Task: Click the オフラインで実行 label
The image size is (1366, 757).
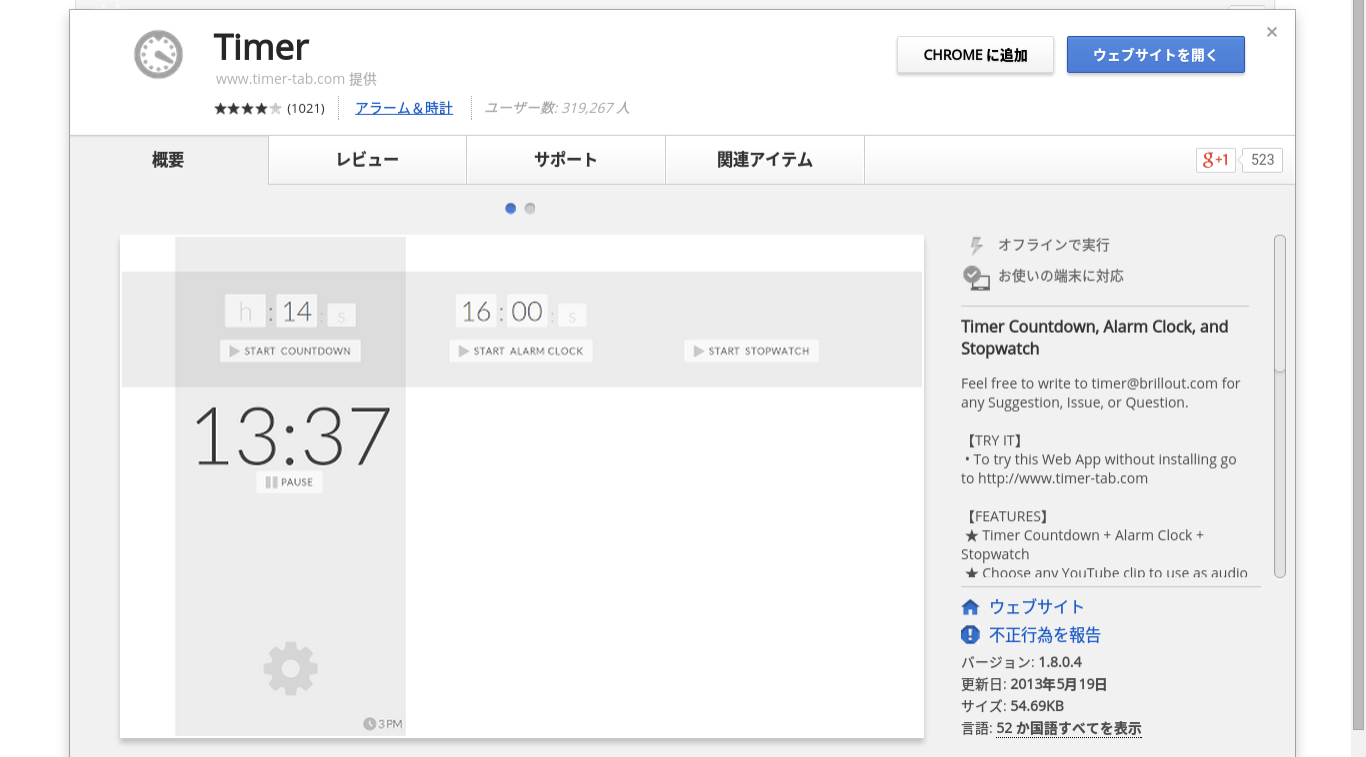Action: pyautogui.click(x=1054, y=245)
